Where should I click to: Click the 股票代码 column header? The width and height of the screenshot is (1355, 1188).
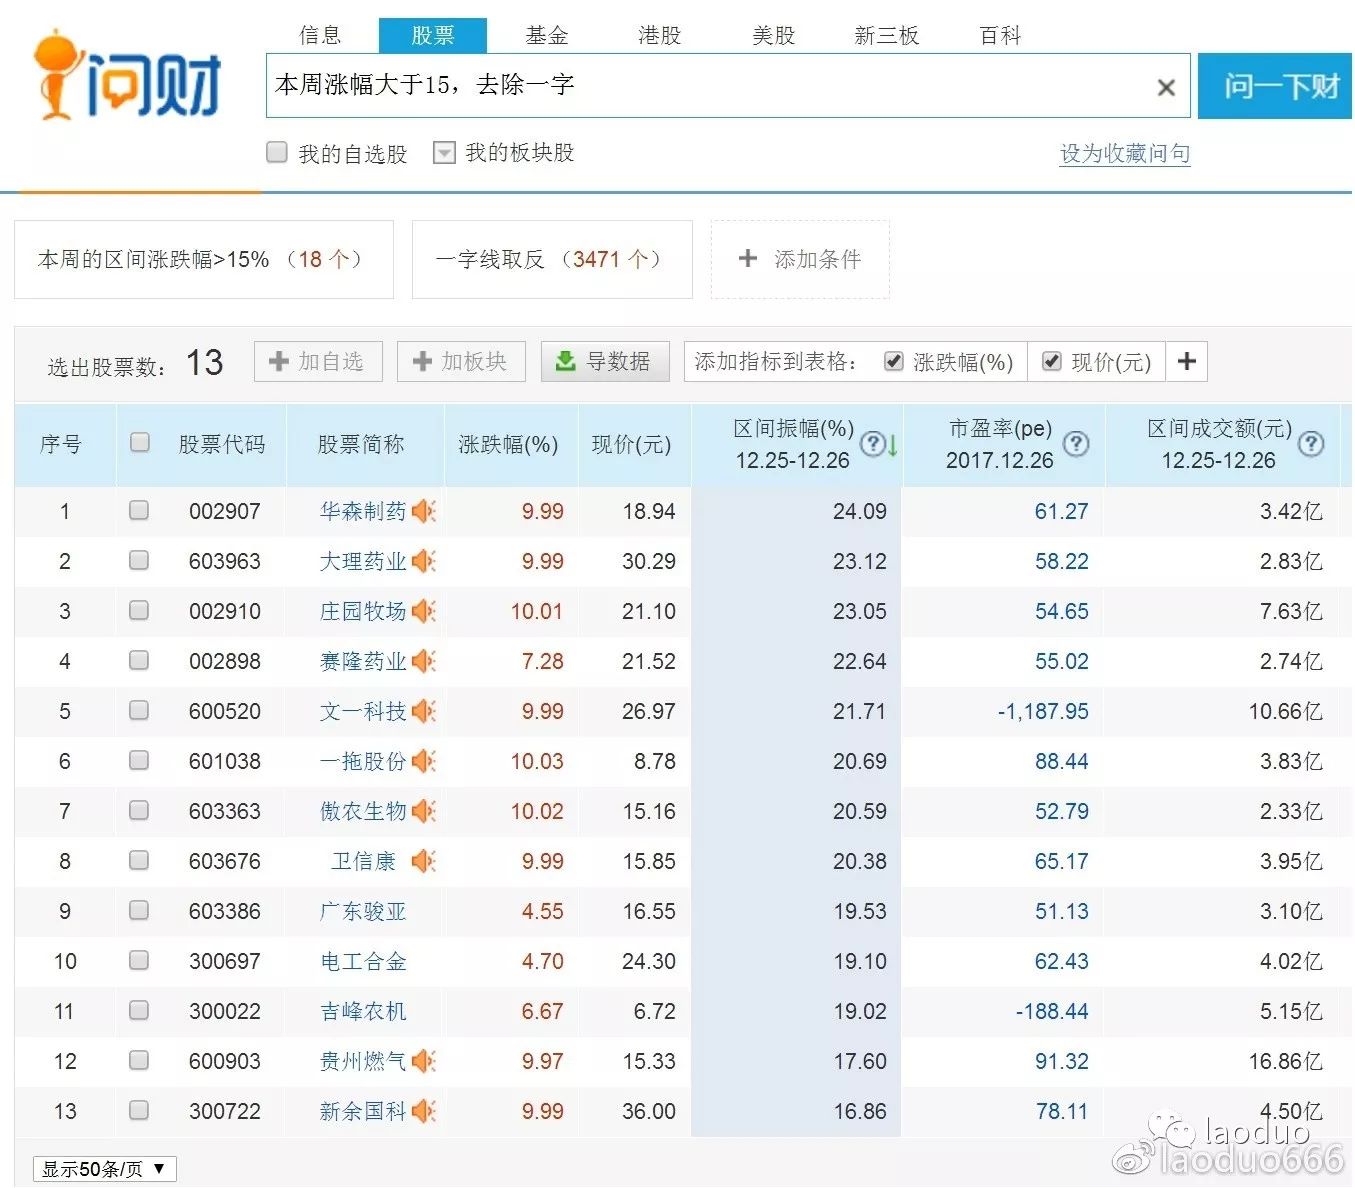pyautogui.click(x=222, y=444)
